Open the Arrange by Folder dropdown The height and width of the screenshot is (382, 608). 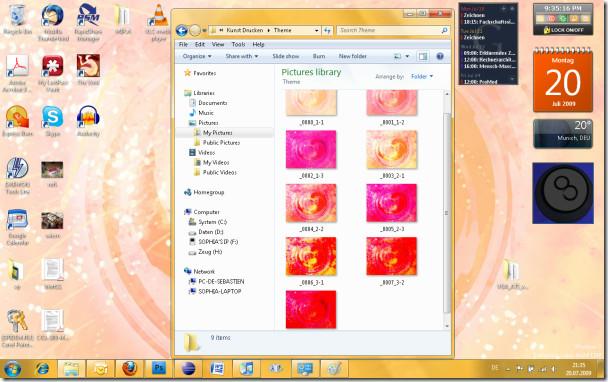point(422,76)
